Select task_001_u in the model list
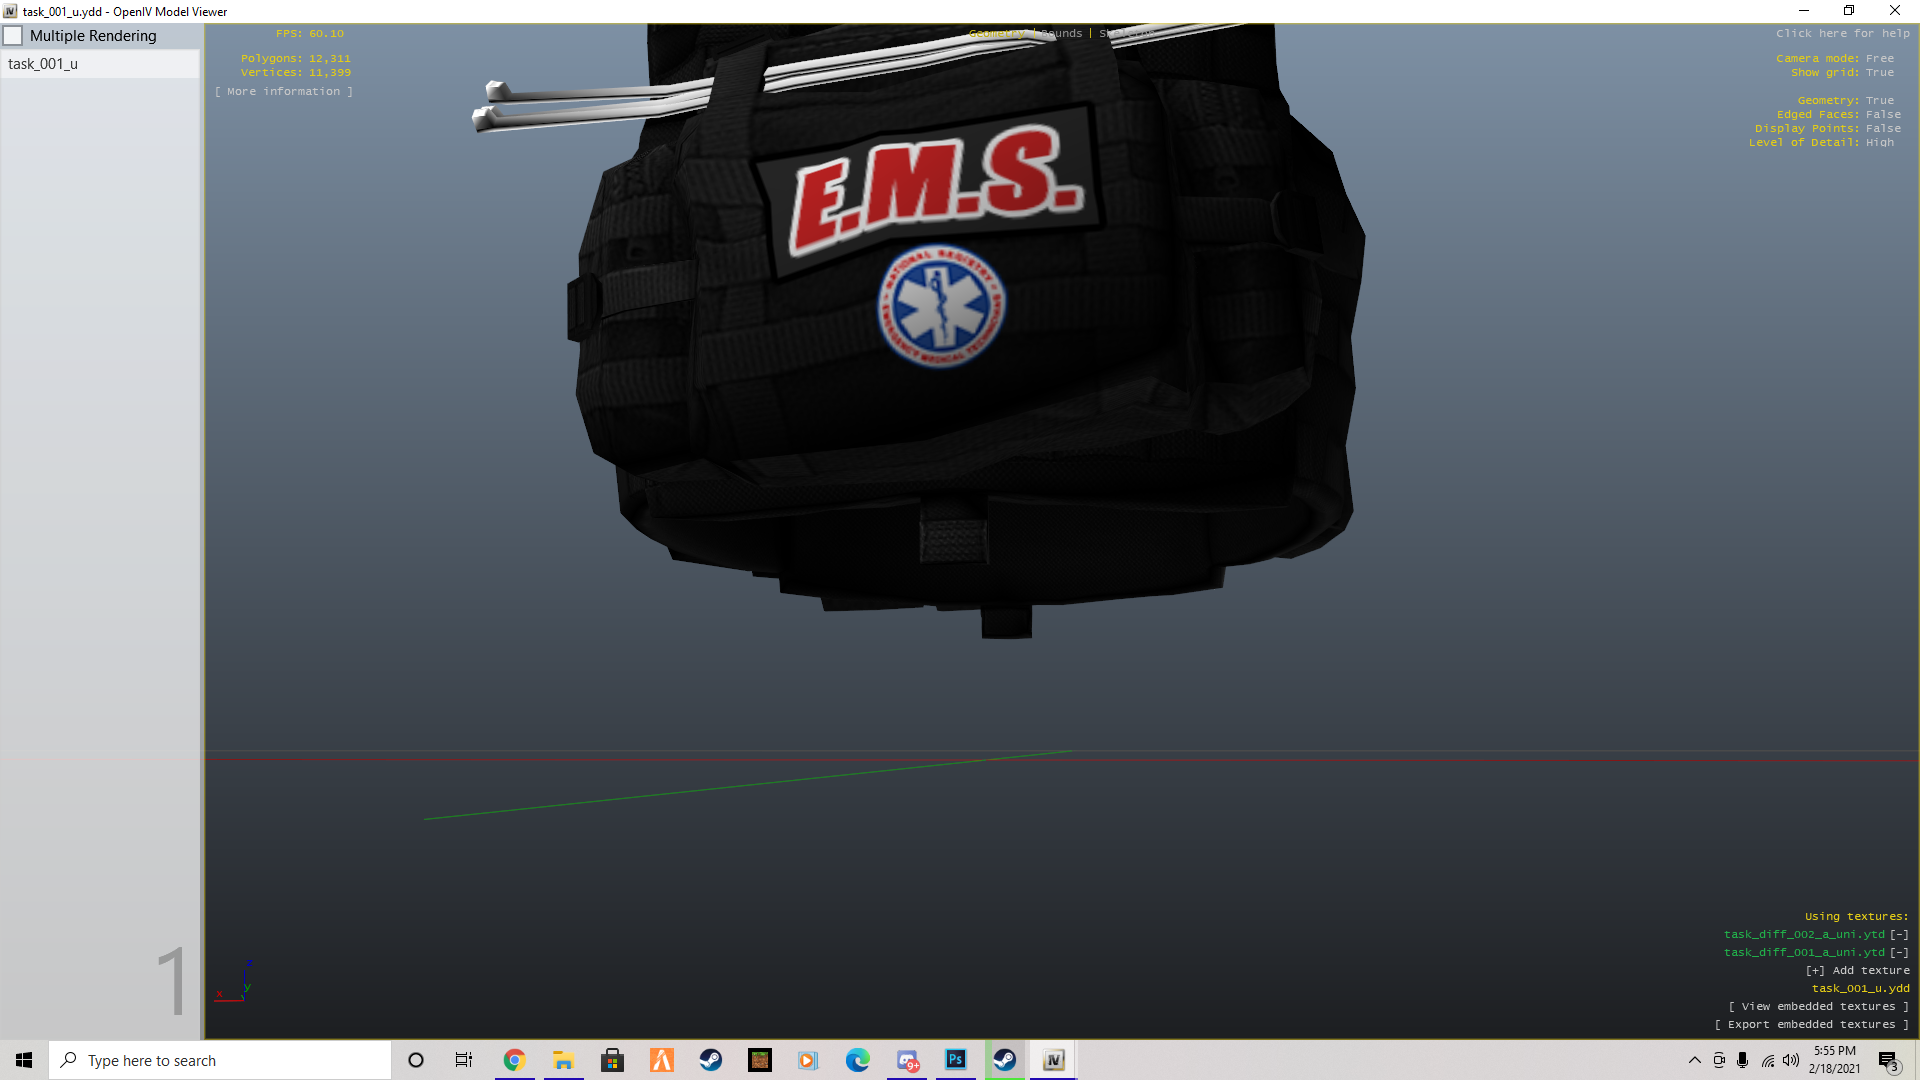This screenshot has width=1920, height=1080. 43,64
